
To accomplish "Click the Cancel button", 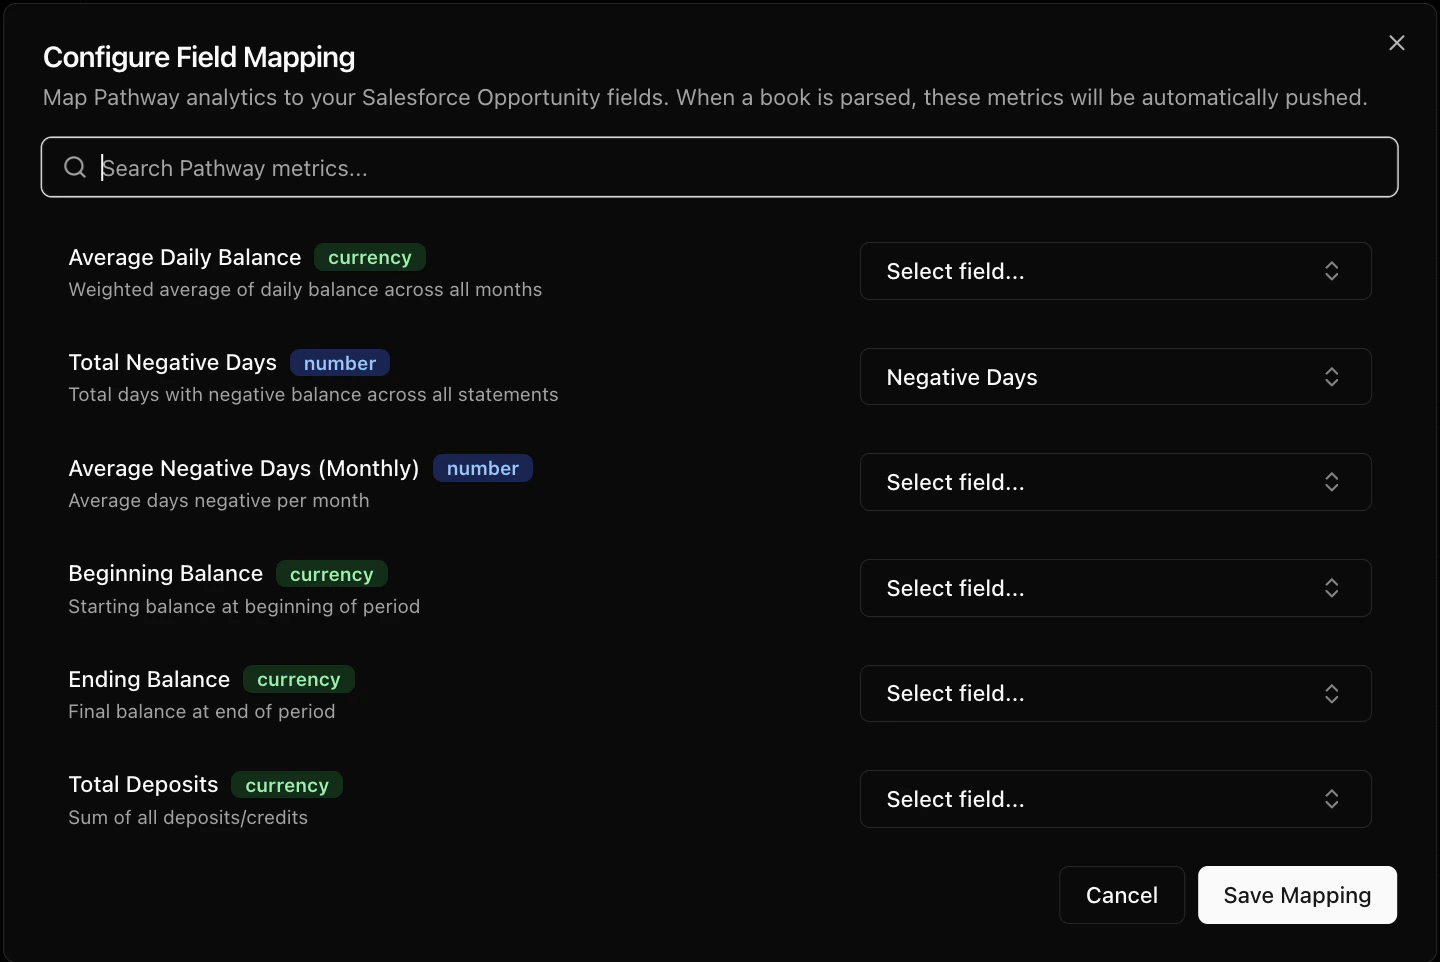I will click(x=1122, y=895).
